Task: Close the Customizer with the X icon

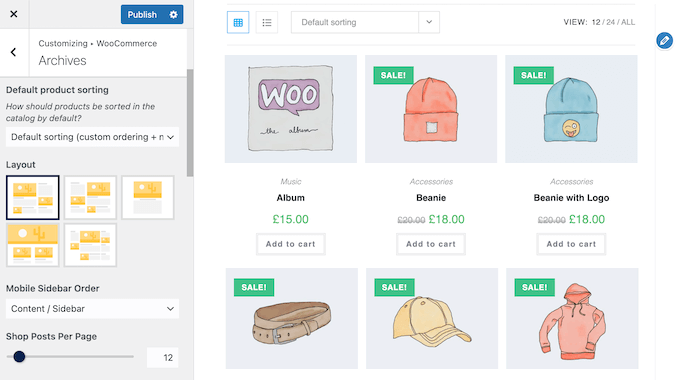Action: click(x=14, y=14)
